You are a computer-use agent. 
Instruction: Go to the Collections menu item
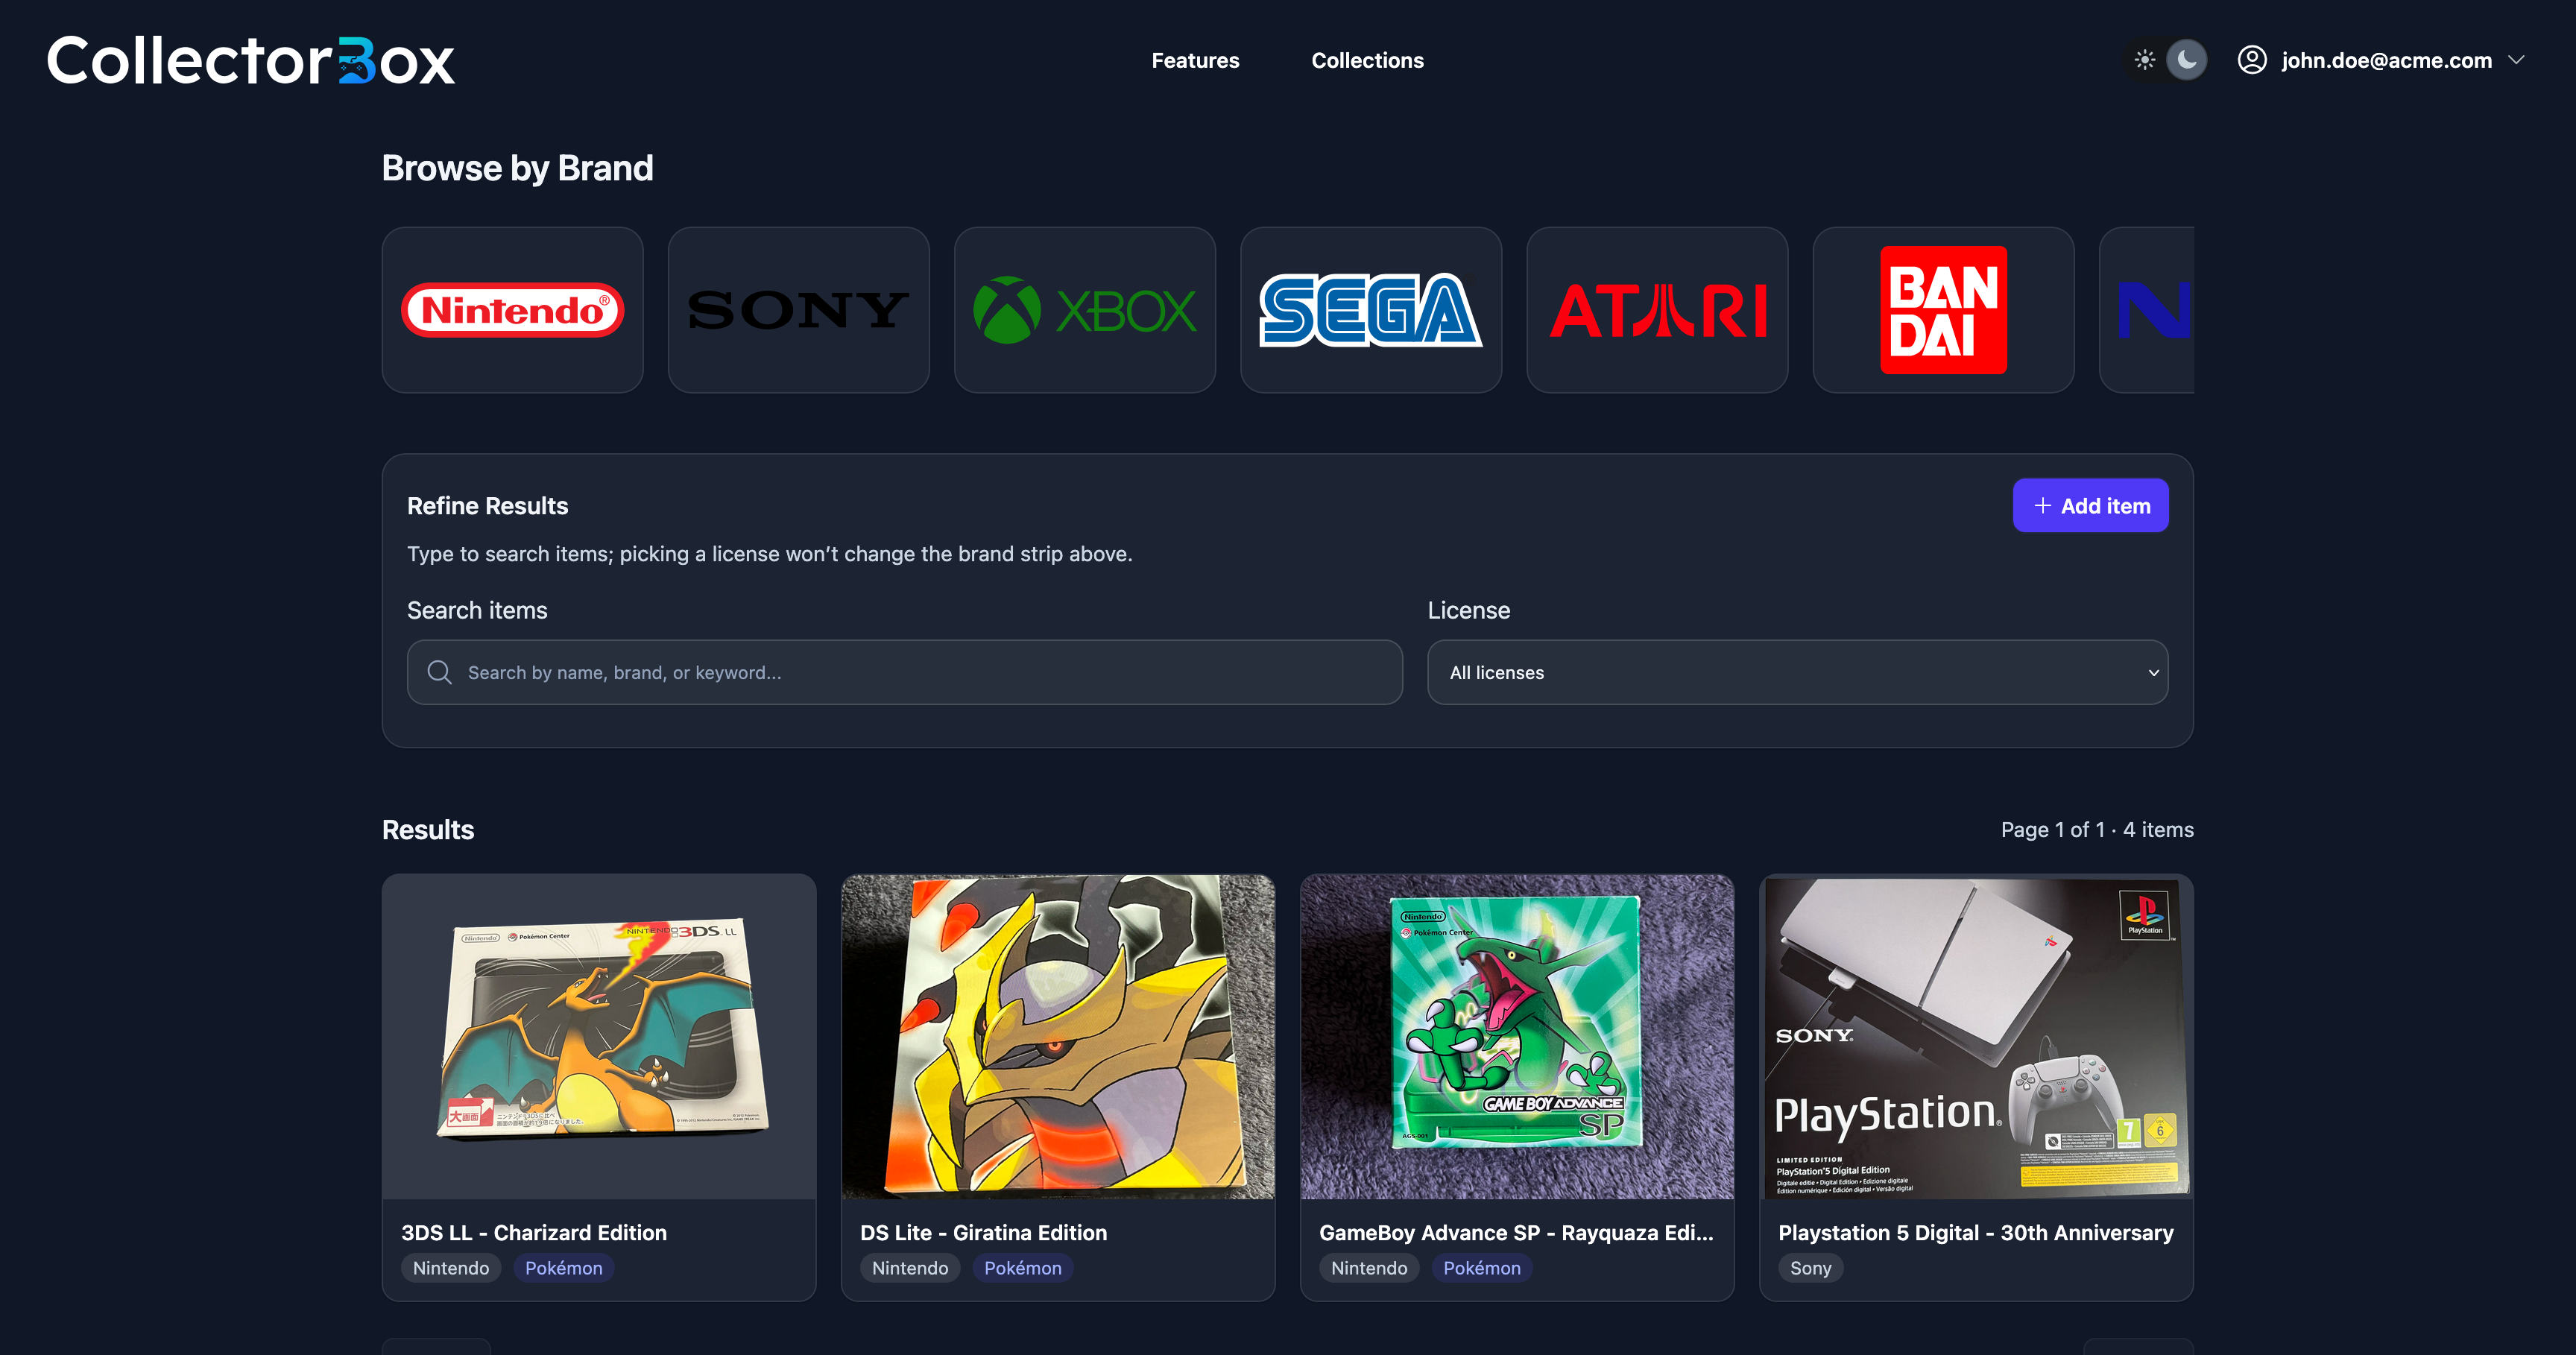pyautogui.click(x=1367, y=60)
